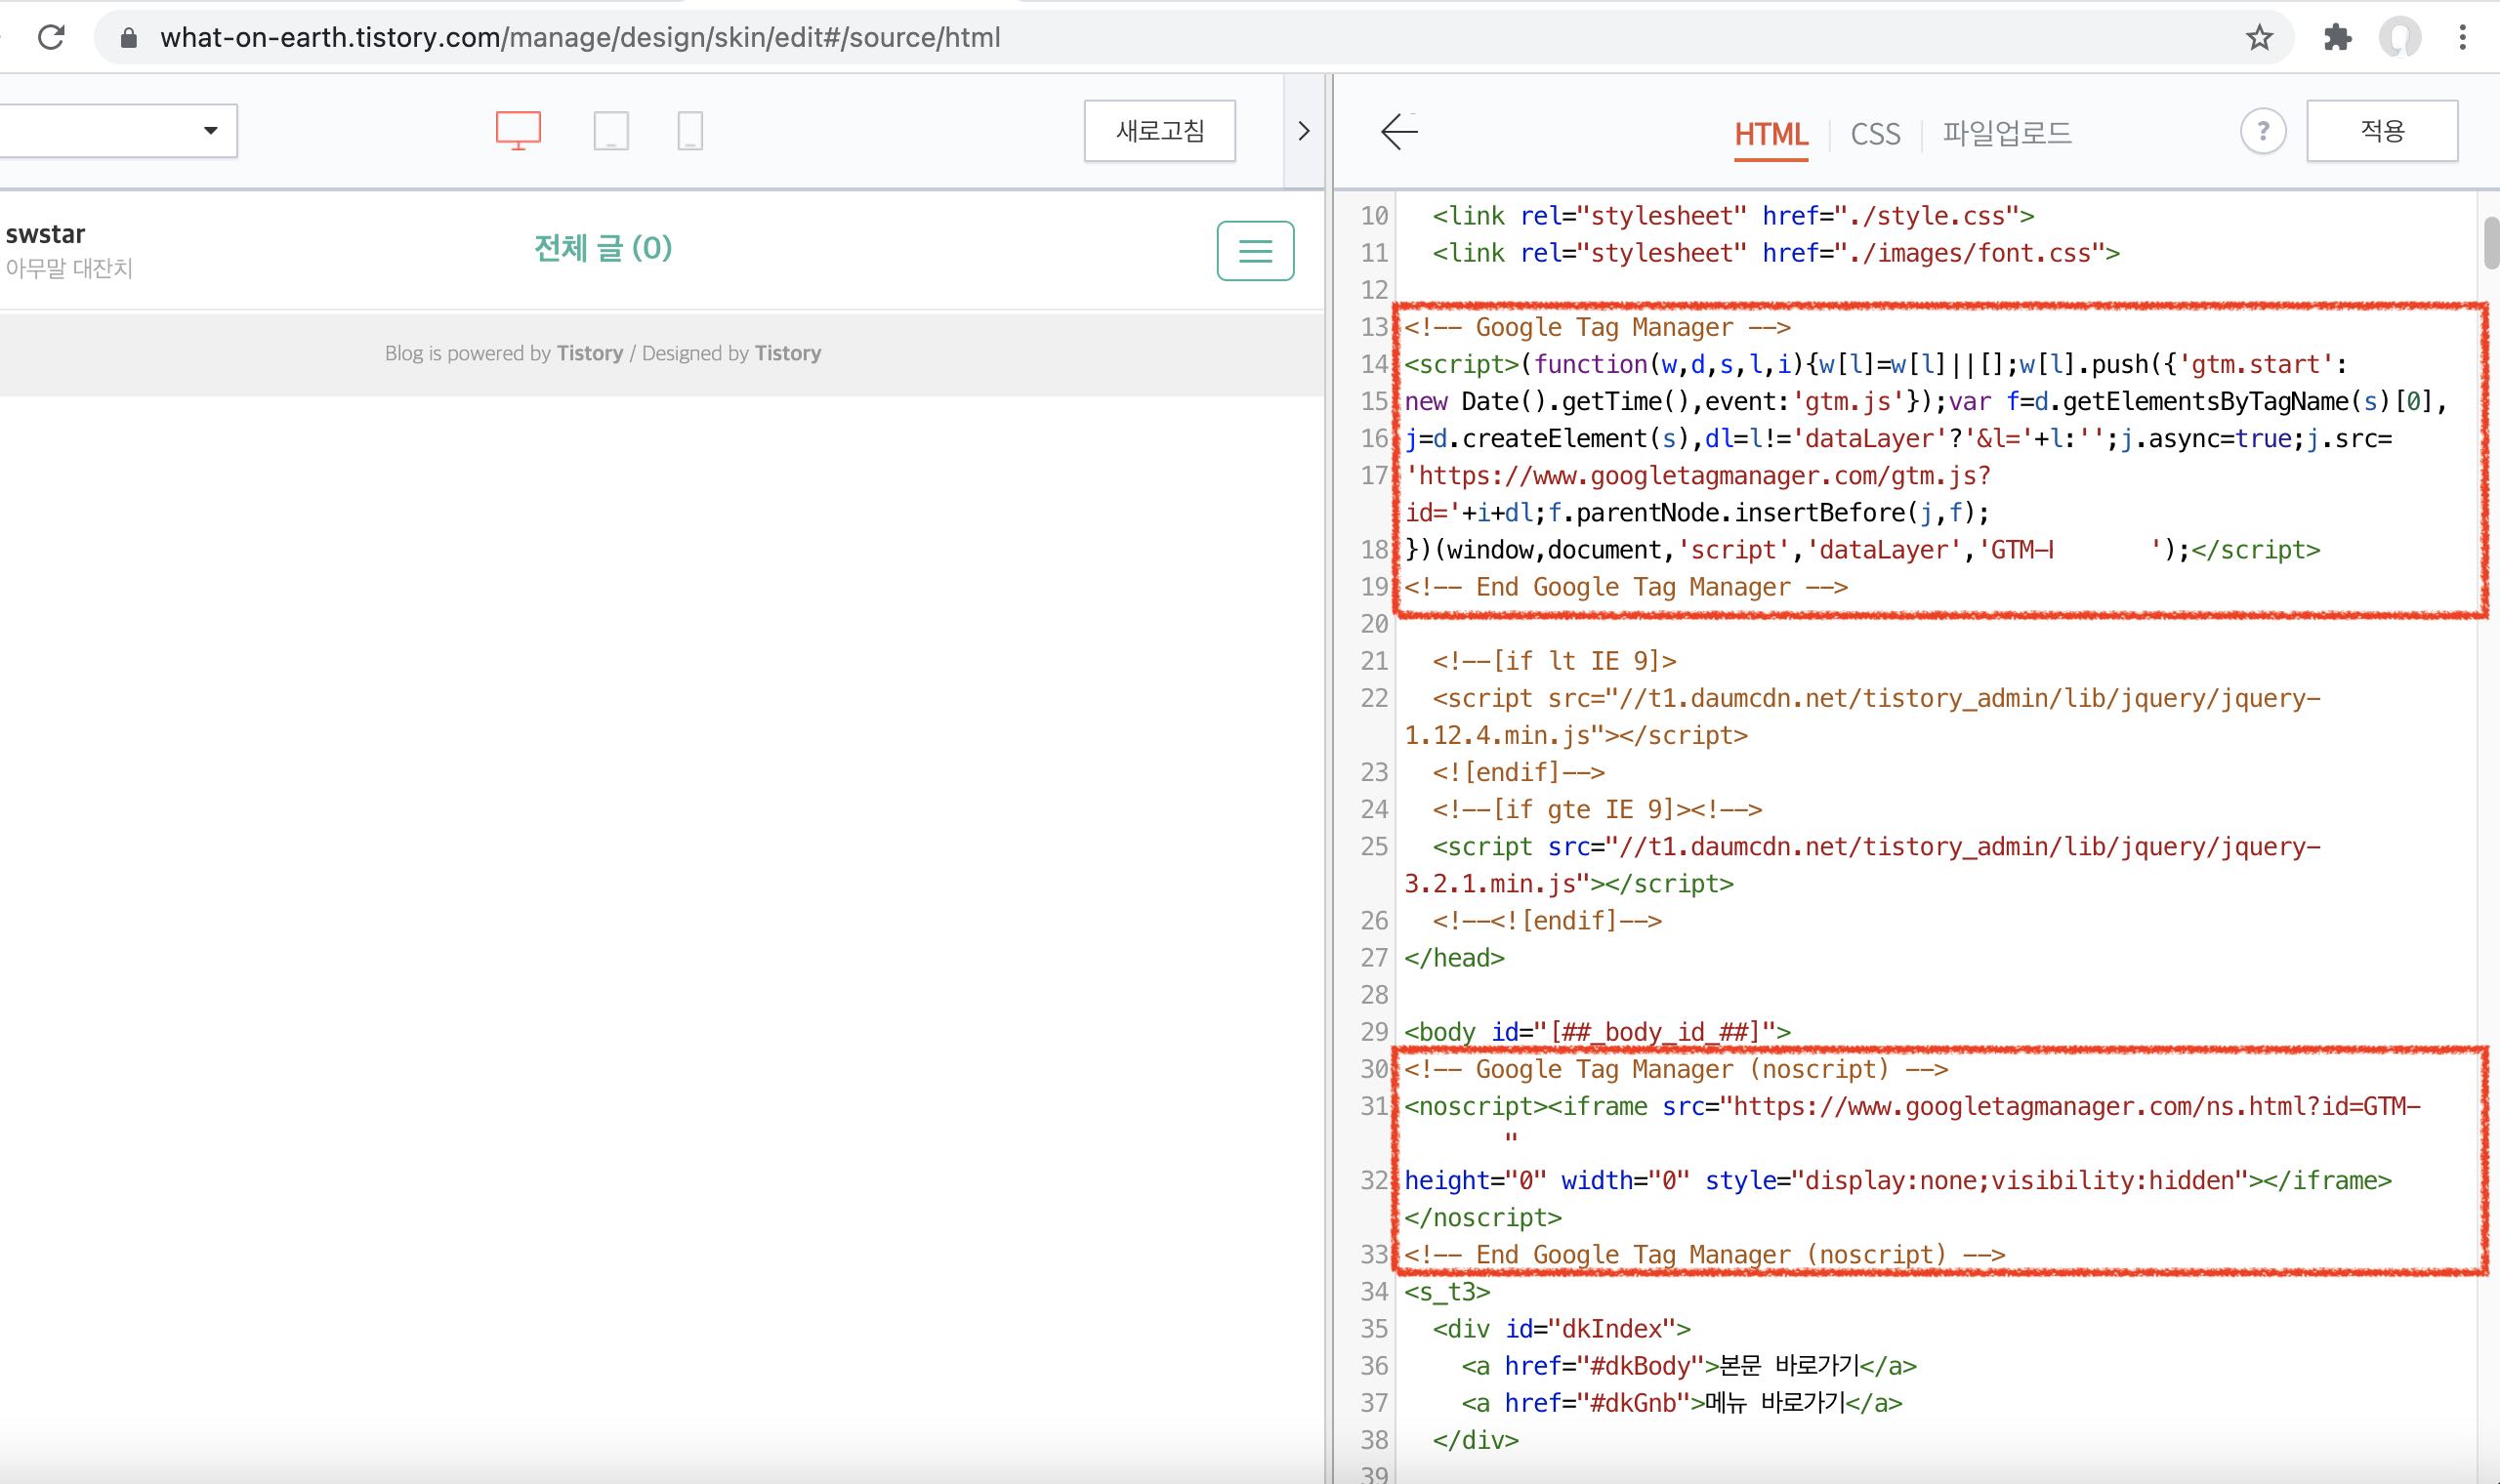Go back with the left arrow icon

(x=1399, y=131)
